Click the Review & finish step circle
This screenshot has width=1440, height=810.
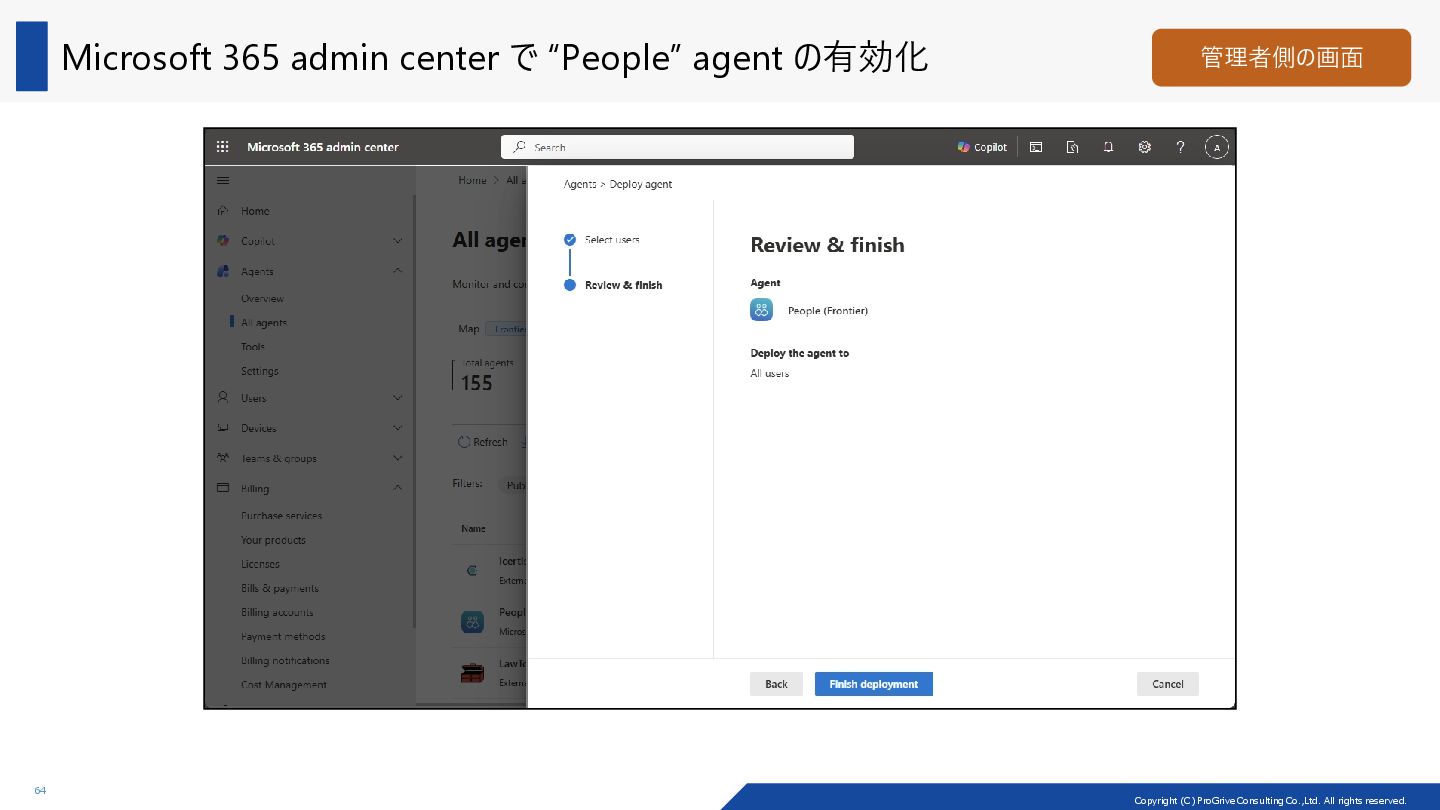tap(570, 285)
